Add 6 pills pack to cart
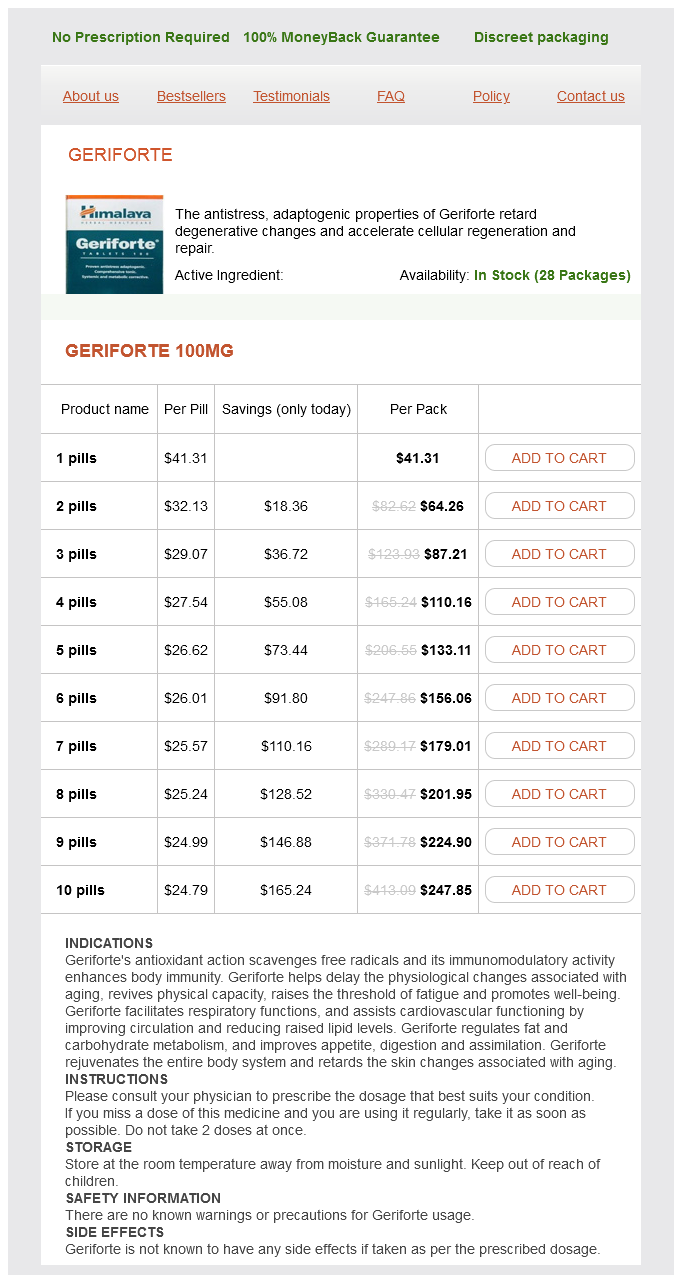The width and height of the screenshot is (682, 1283). pos(559,698)
